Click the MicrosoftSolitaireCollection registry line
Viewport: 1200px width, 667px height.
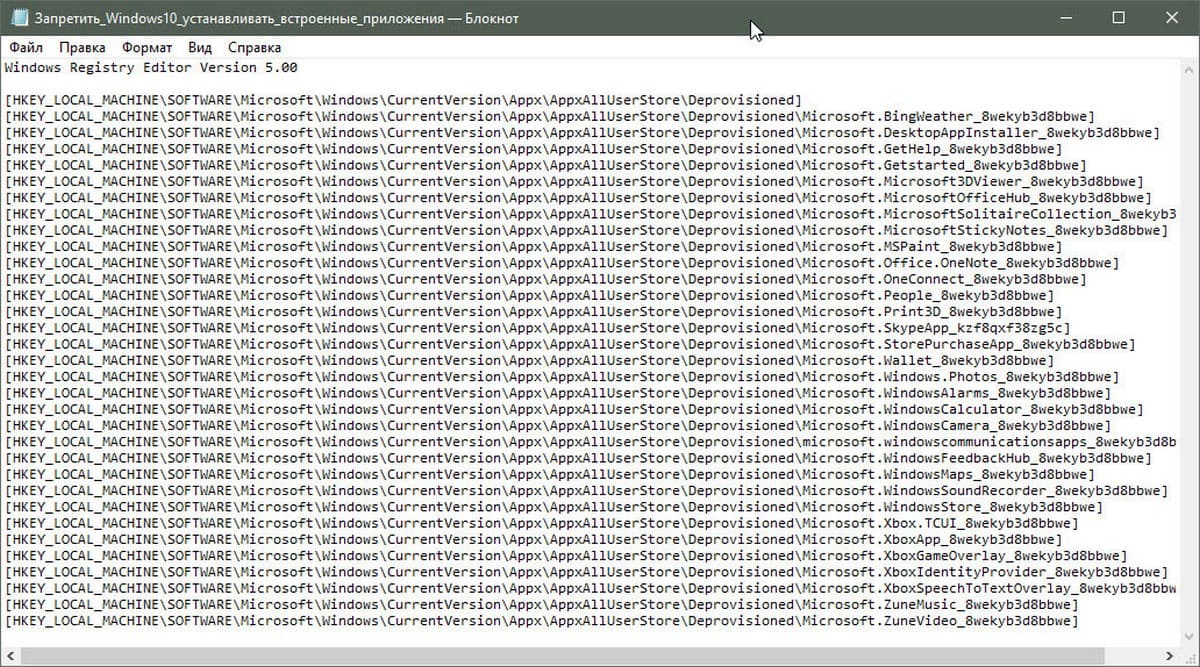pyautogui.click(x=590, y=214)
